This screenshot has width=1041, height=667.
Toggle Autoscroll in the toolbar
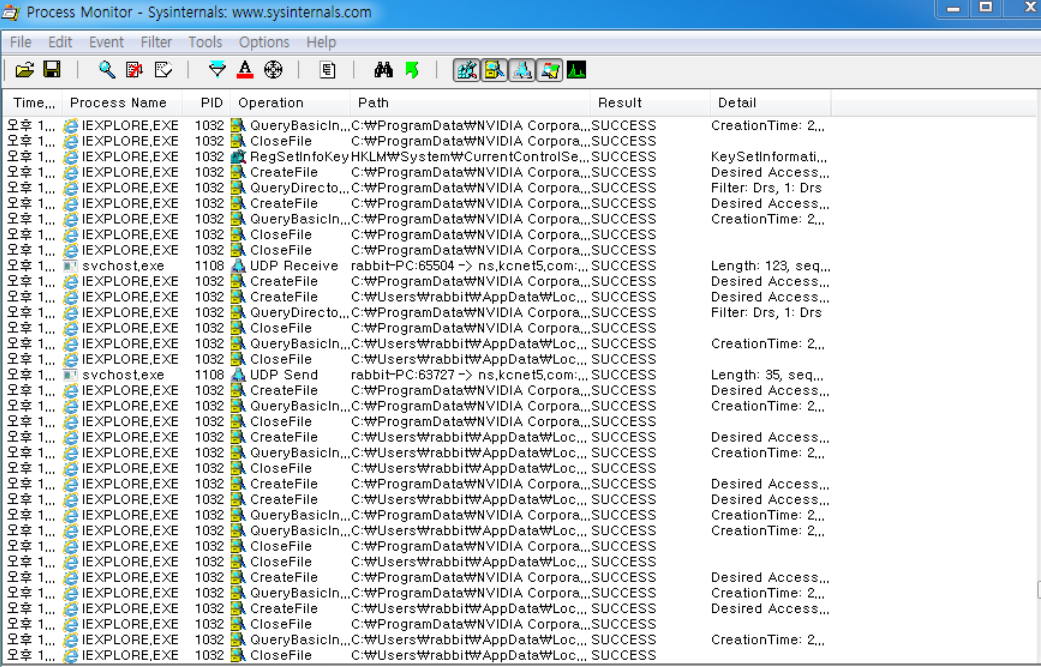coord(135,70)
